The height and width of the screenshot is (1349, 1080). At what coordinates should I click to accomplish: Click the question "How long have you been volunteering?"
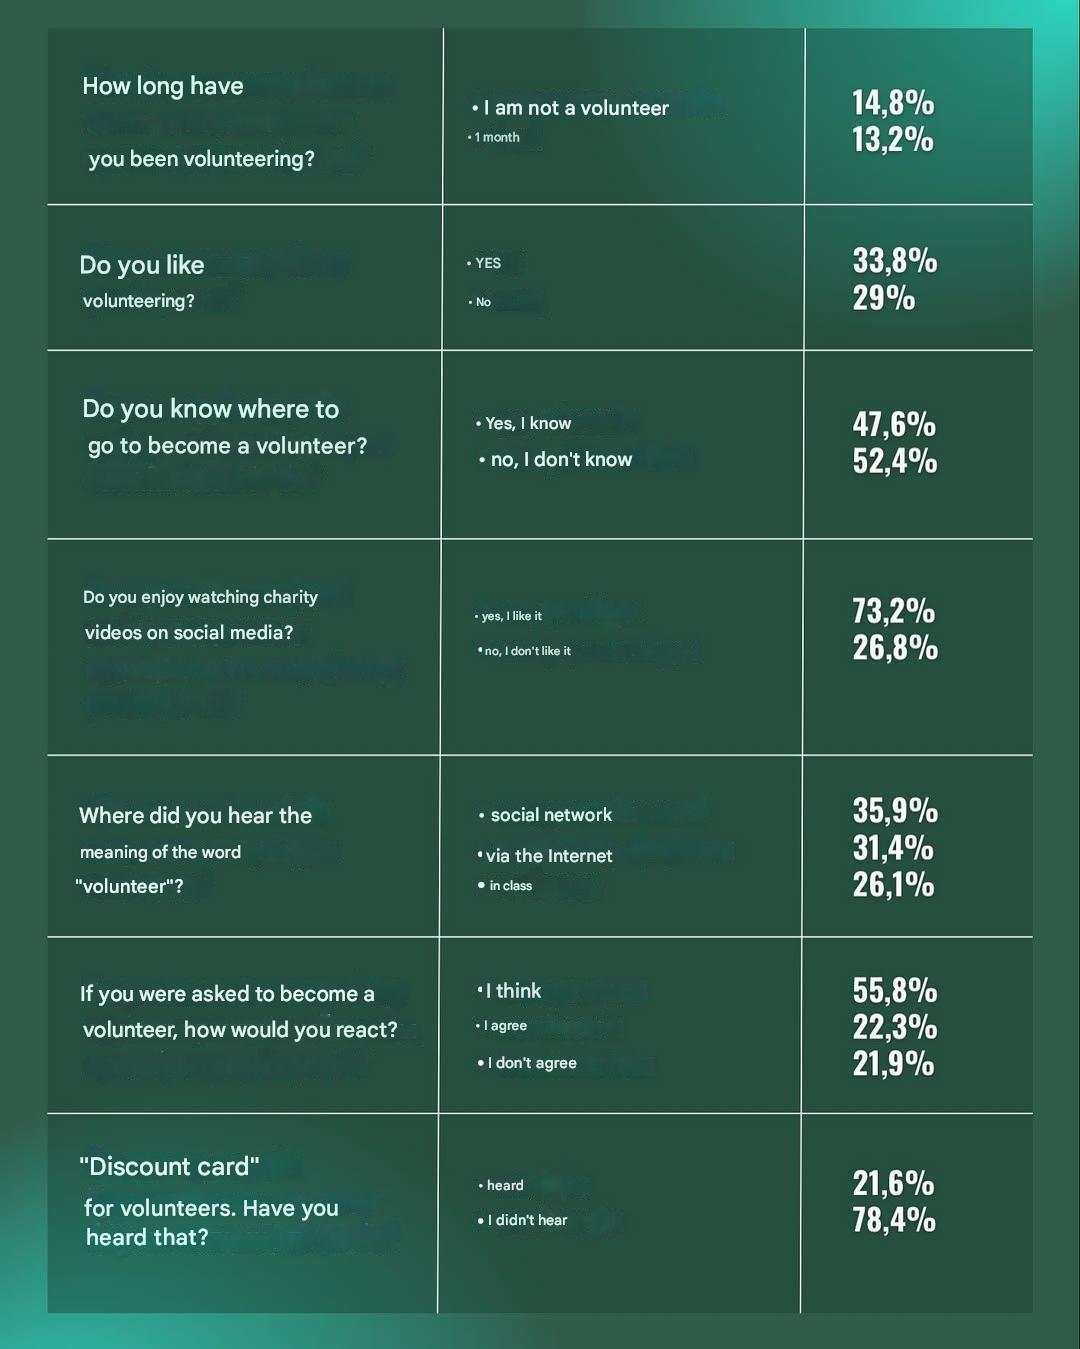[198, 122]
